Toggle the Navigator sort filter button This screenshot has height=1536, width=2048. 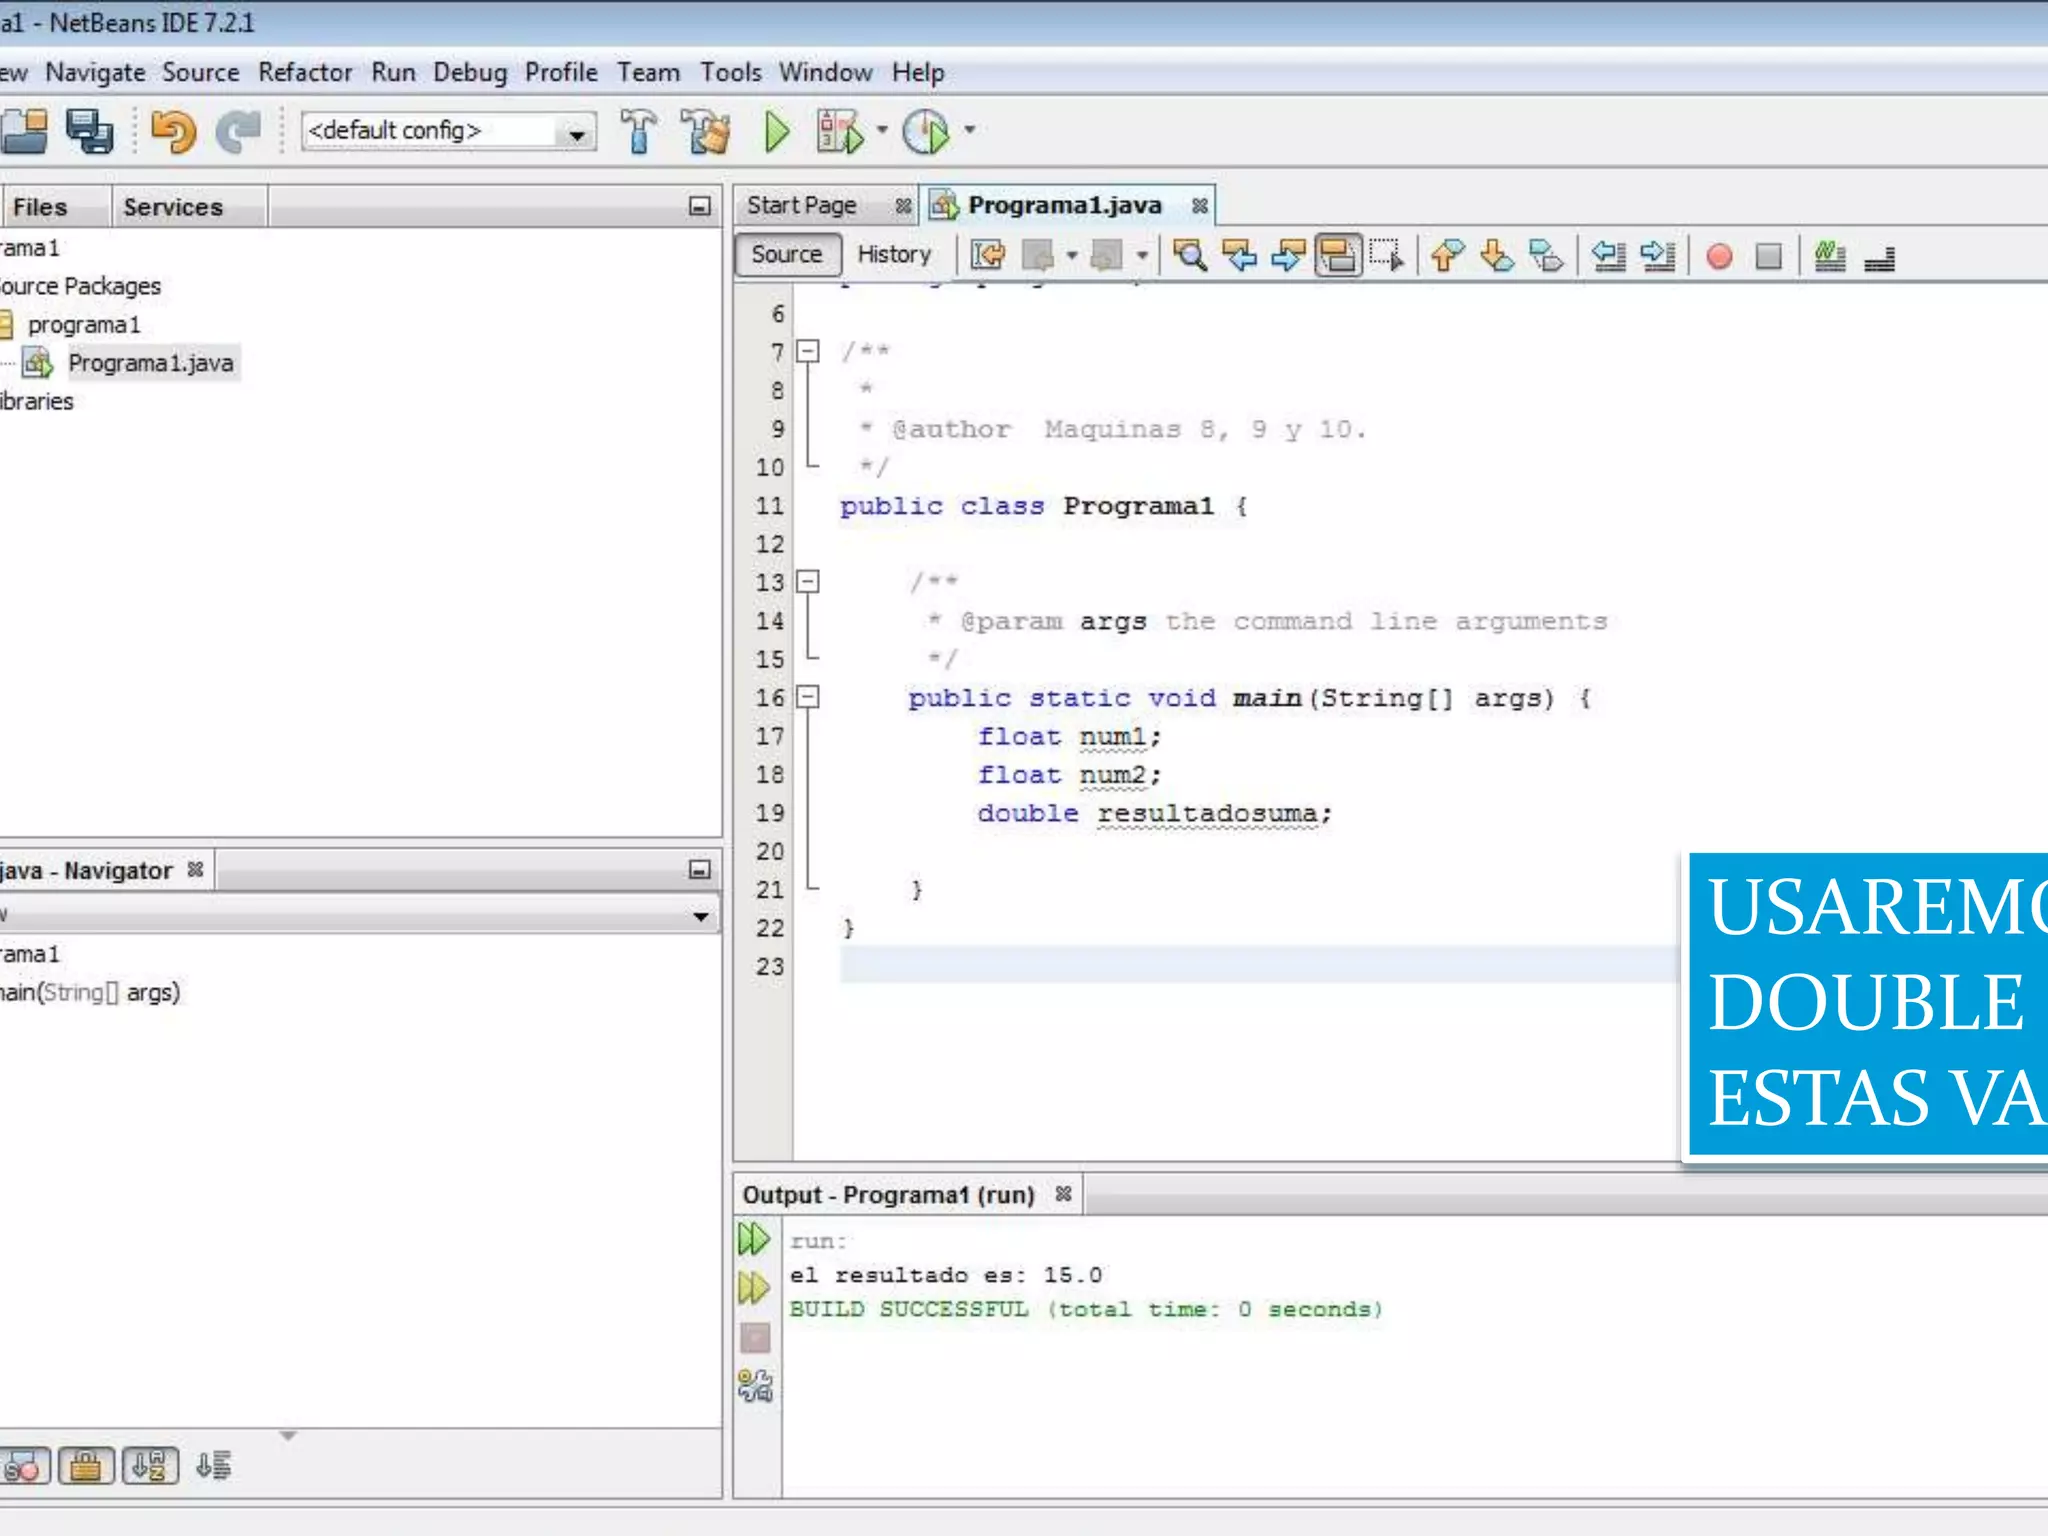150,1467
